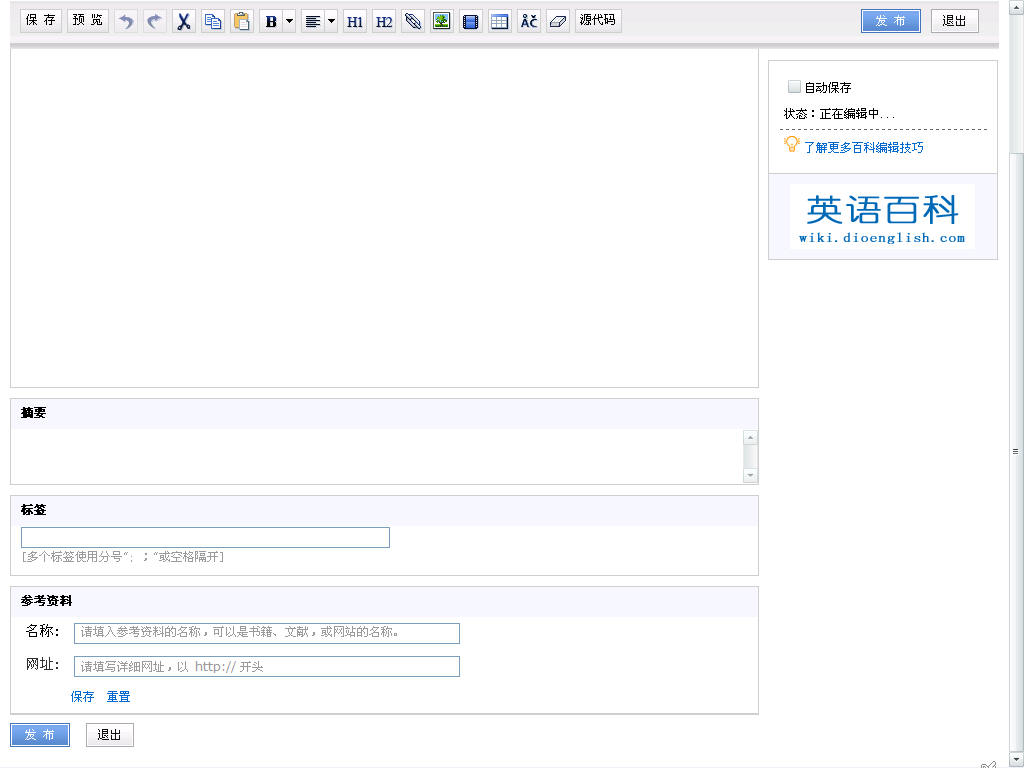Insert an image with the picture icon

(441, 21)
